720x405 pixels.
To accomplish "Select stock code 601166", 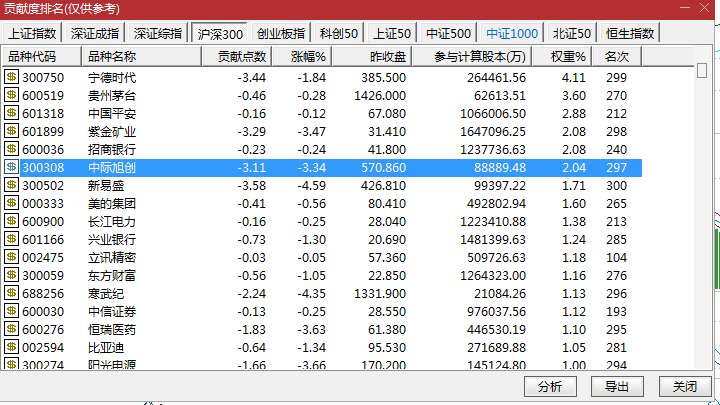I will 43,240.
